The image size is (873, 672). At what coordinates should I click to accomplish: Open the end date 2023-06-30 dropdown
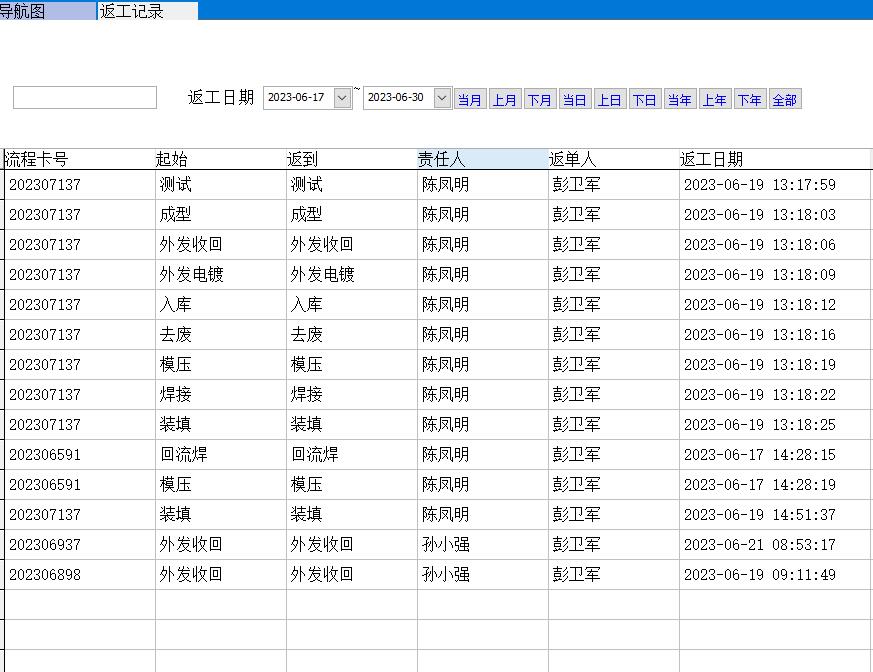click(442, 98)
